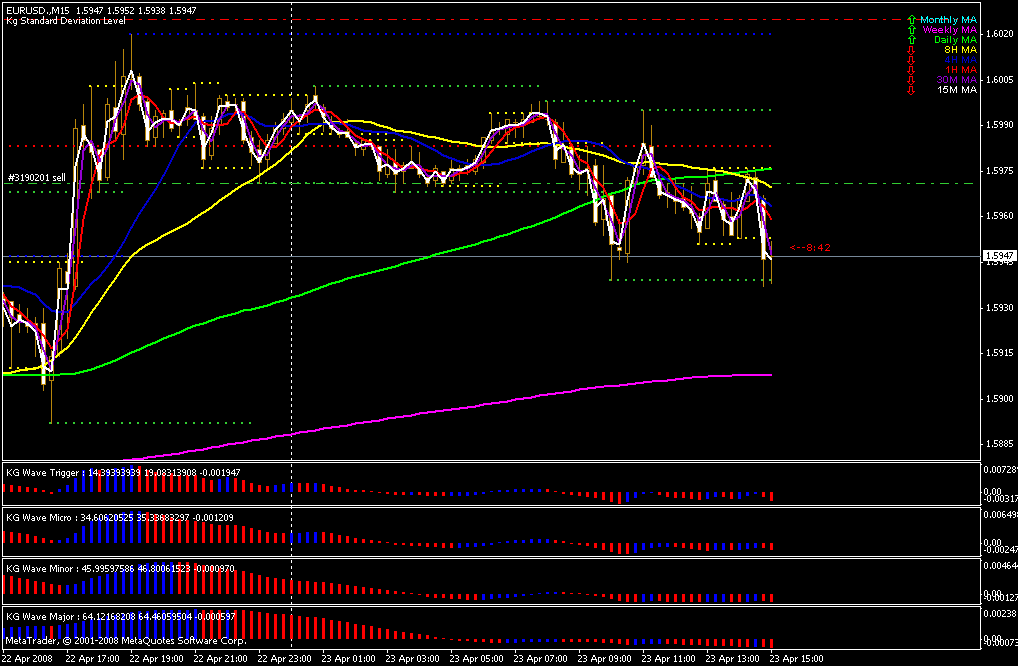
Task: Click the current price box 1.5947
Action: coord(999,256)
